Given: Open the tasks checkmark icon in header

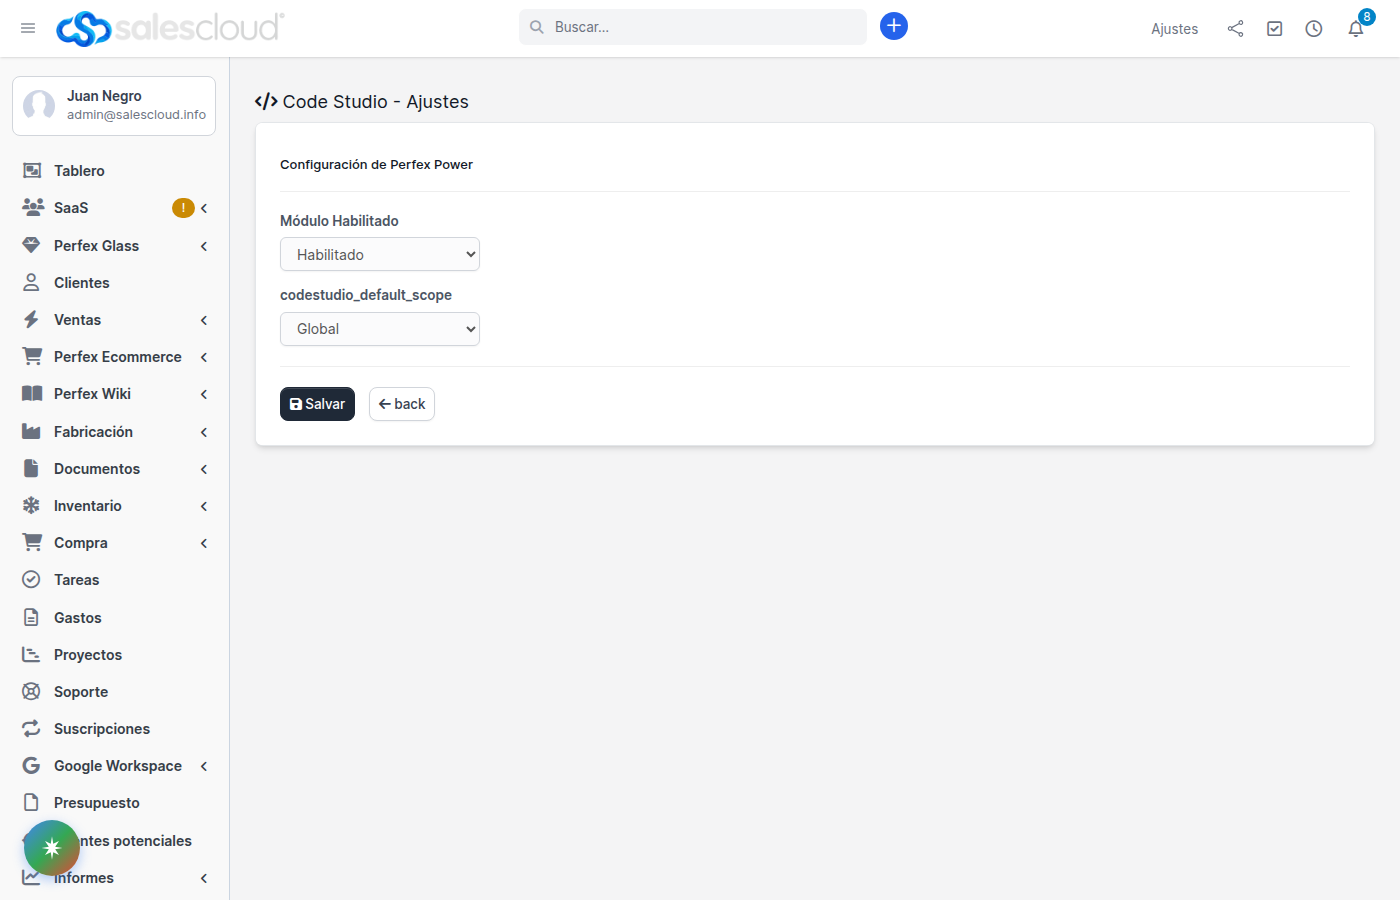Looking at the screenshot, I should 1274,29.
